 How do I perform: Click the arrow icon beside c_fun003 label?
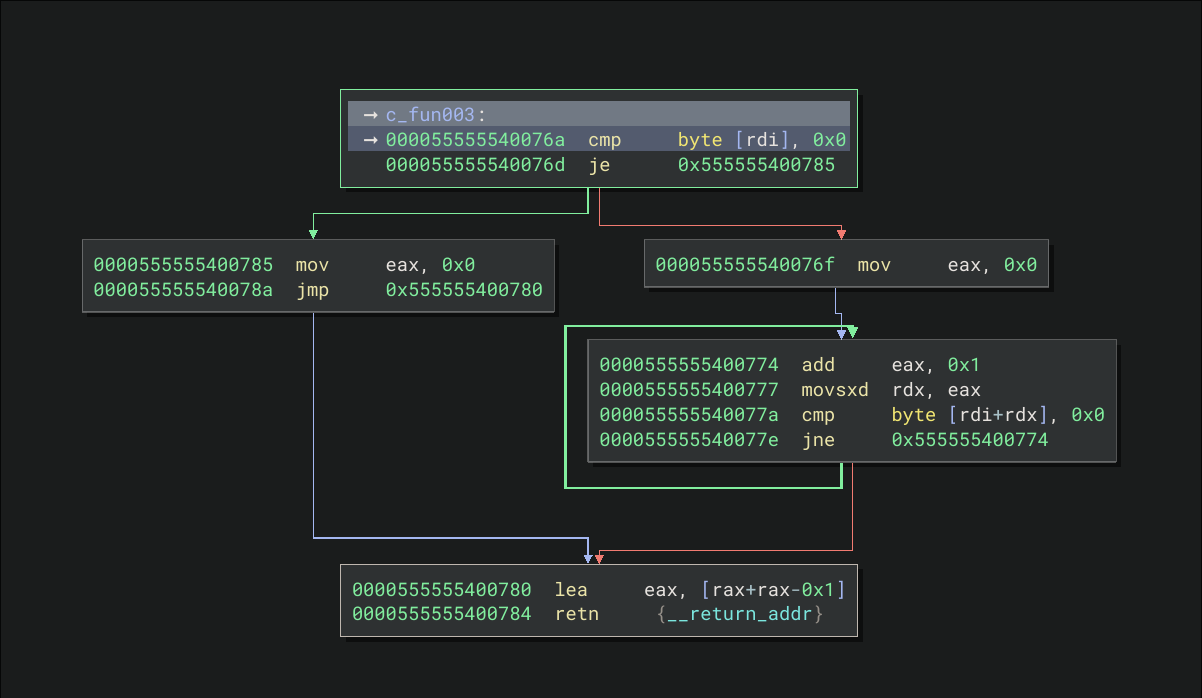click(370, 114)
